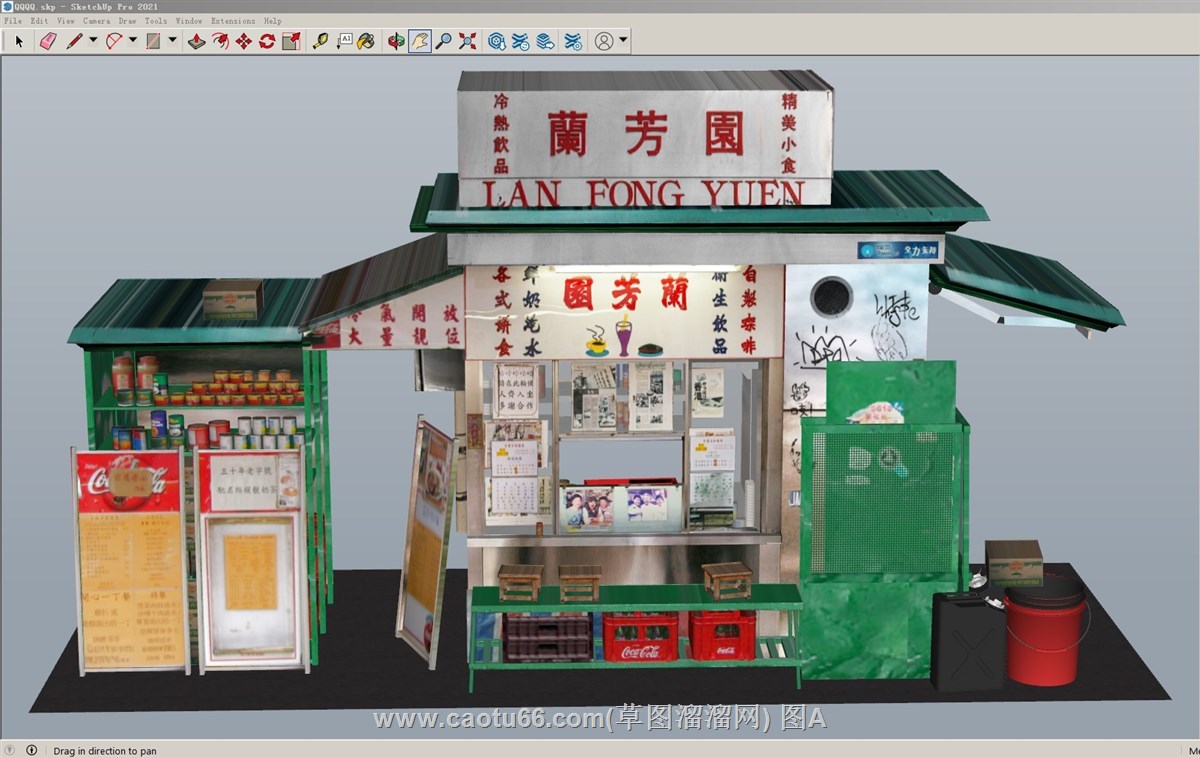The height and width of the screenshot is (758, 1200).
Task: Expand the Line tool dropdown arrow
Action: tap(93, 41)
